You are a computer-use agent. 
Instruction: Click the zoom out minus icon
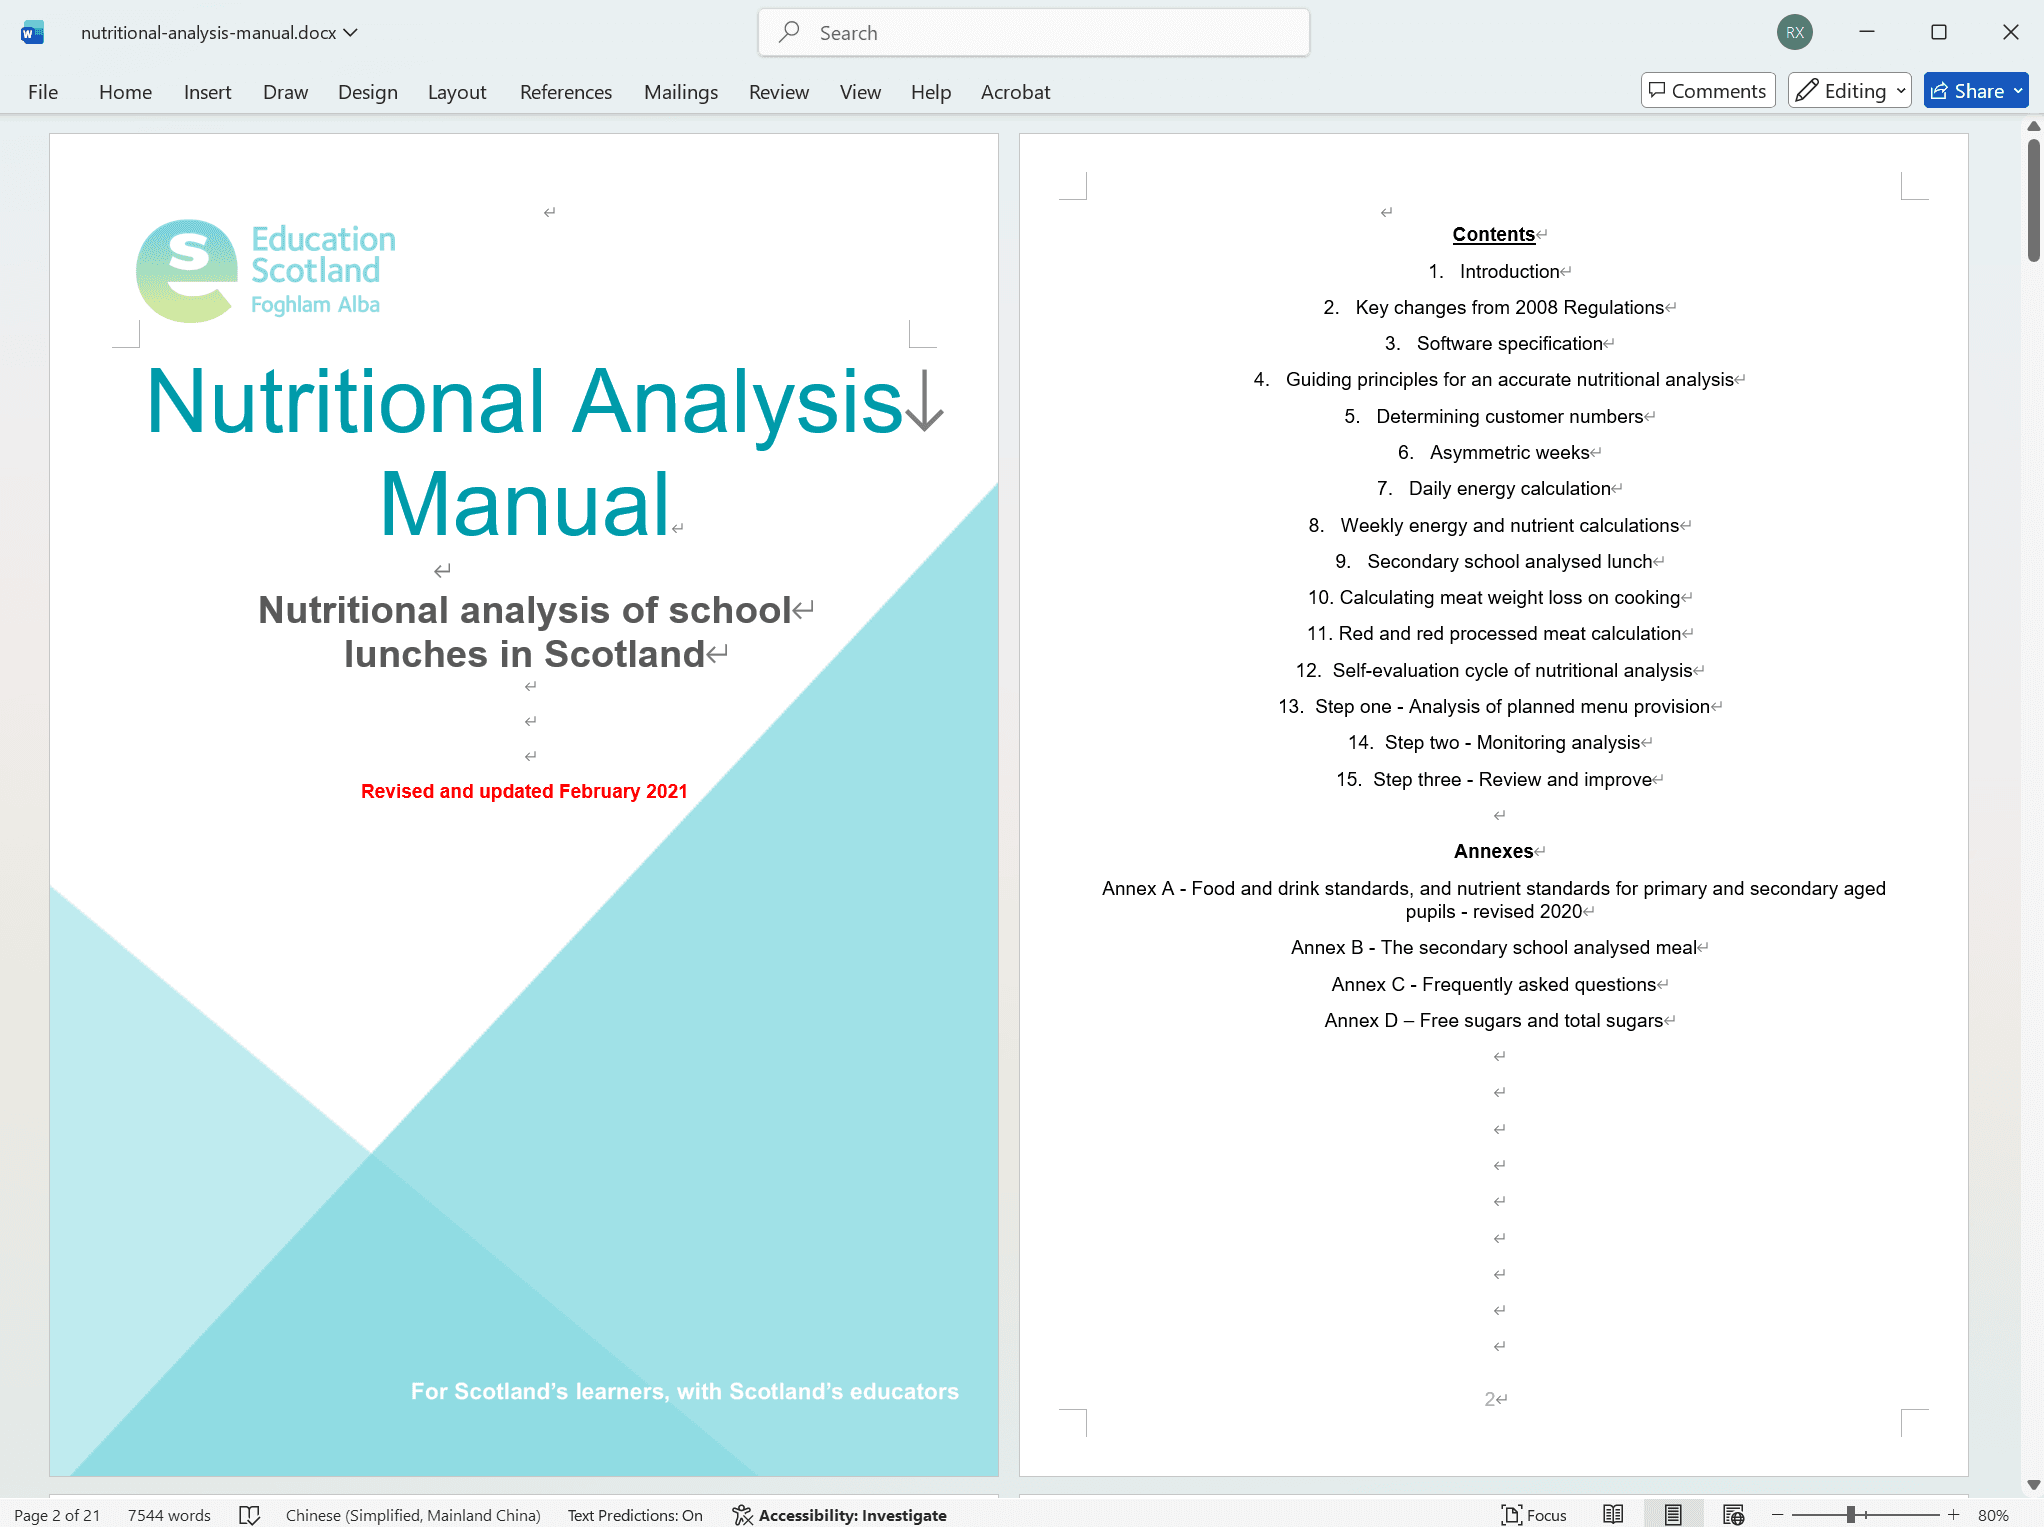[x=1777, y=1514]
